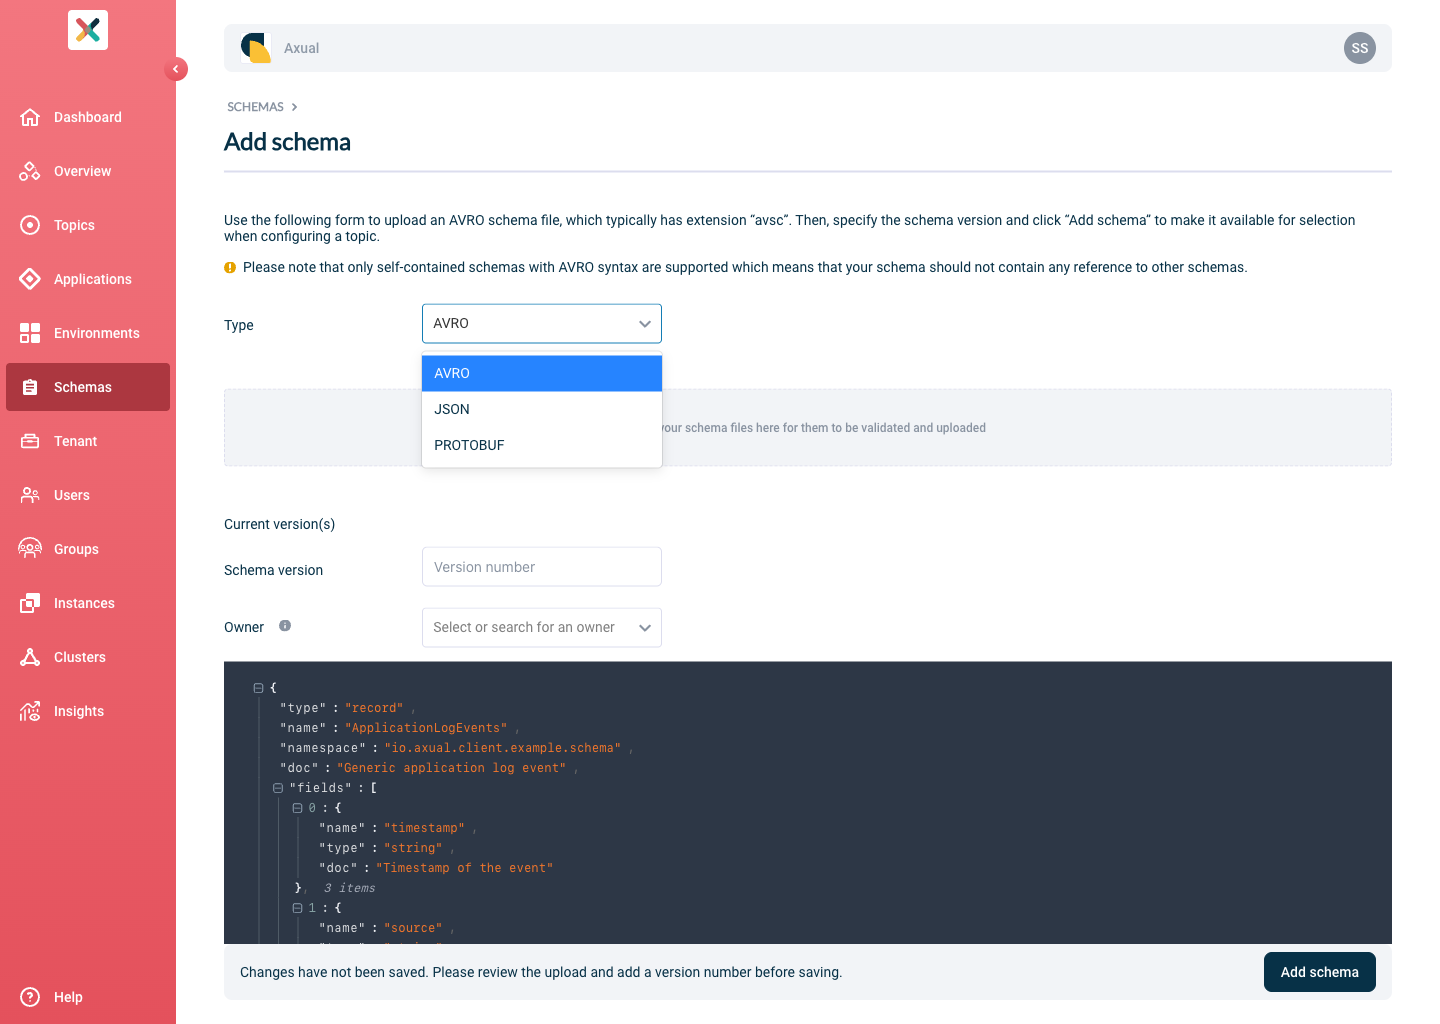
Task: Open the owner selection dropdown
Action: point(542,628)
